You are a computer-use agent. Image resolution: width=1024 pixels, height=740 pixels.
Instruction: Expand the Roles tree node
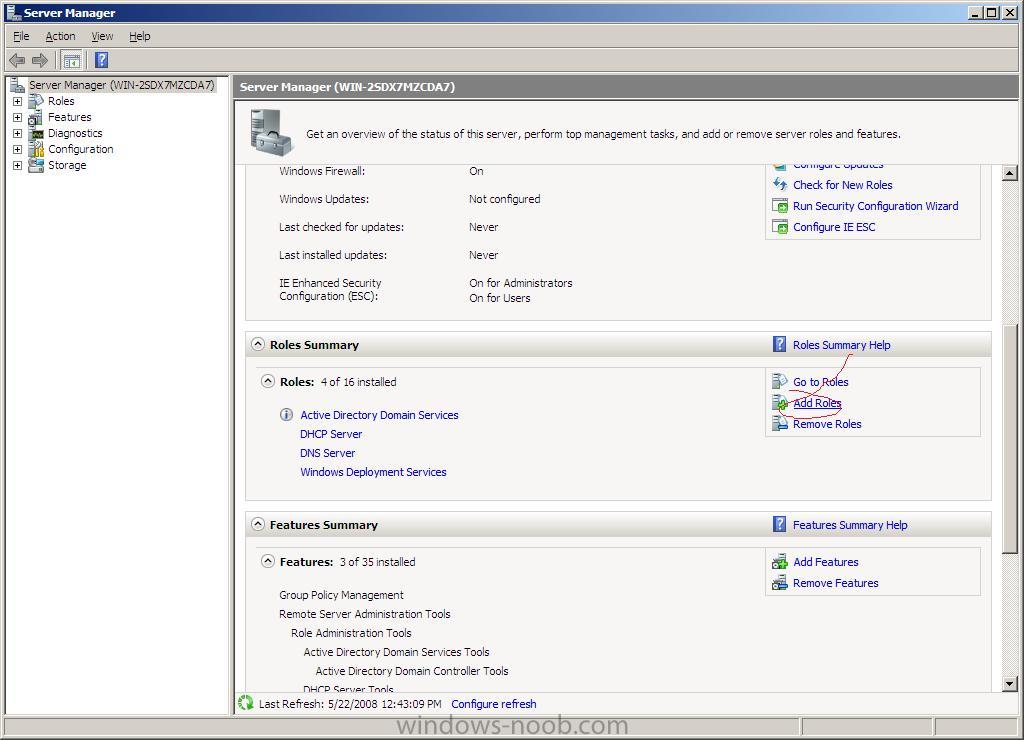click(18, 101)
